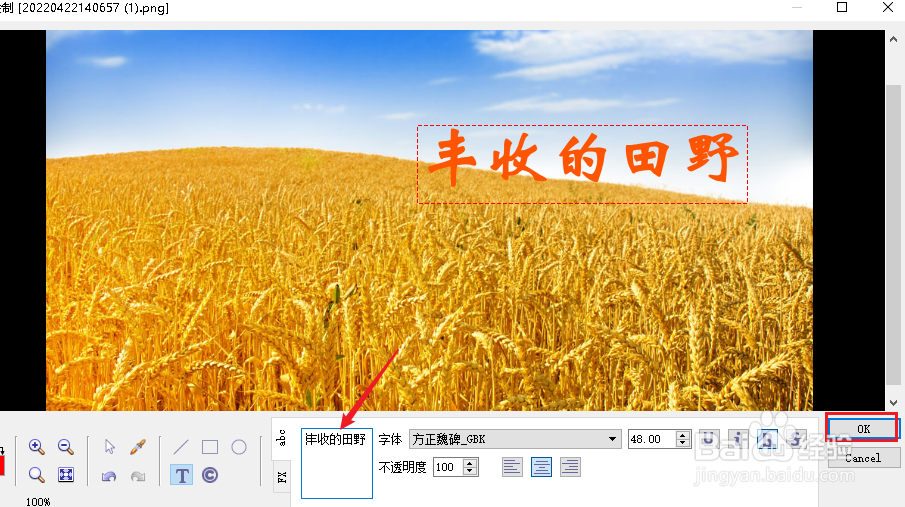The width and height of the screenshot is (905, 507).
Task: Click the Cancel button
Action: [x=863, y=458]
